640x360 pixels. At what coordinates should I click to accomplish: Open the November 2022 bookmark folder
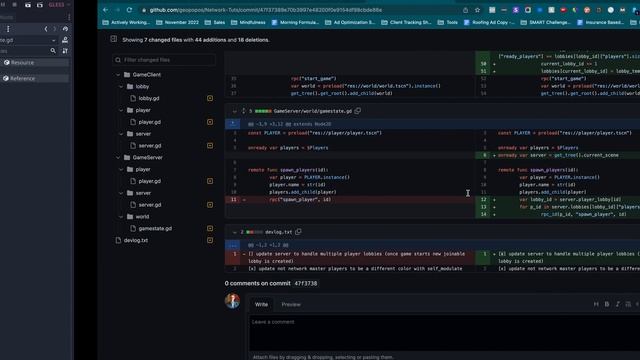pos(178,22)
